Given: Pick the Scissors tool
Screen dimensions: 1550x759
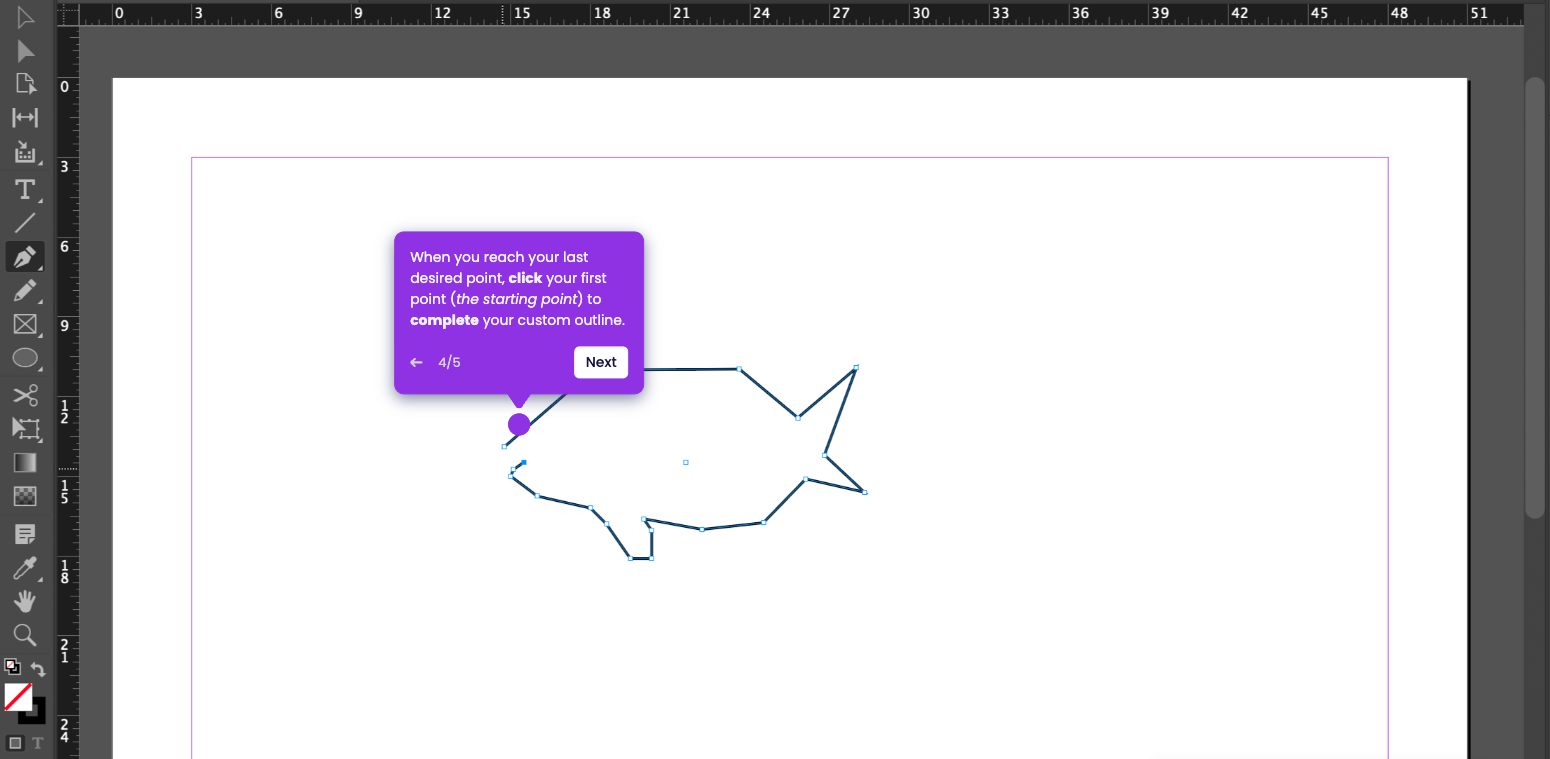Looking at the screenshot, I should [x=25, y=395].
